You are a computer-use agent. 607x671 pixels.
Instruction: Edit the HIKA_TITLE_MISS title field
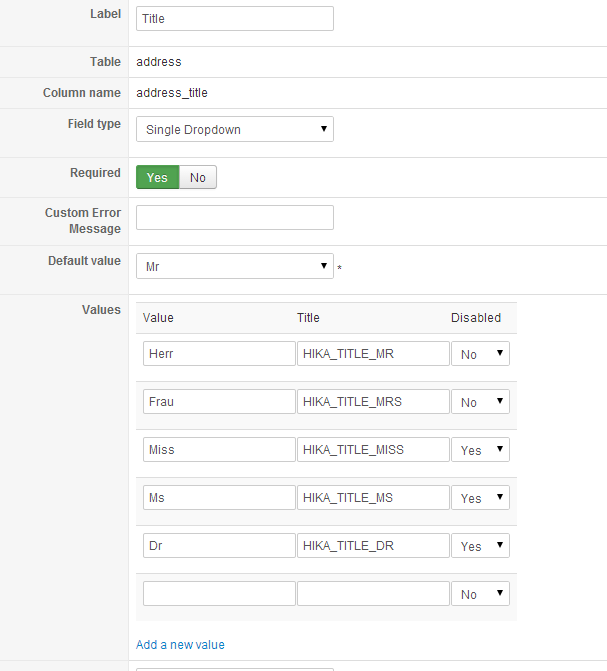click(373, 450)
